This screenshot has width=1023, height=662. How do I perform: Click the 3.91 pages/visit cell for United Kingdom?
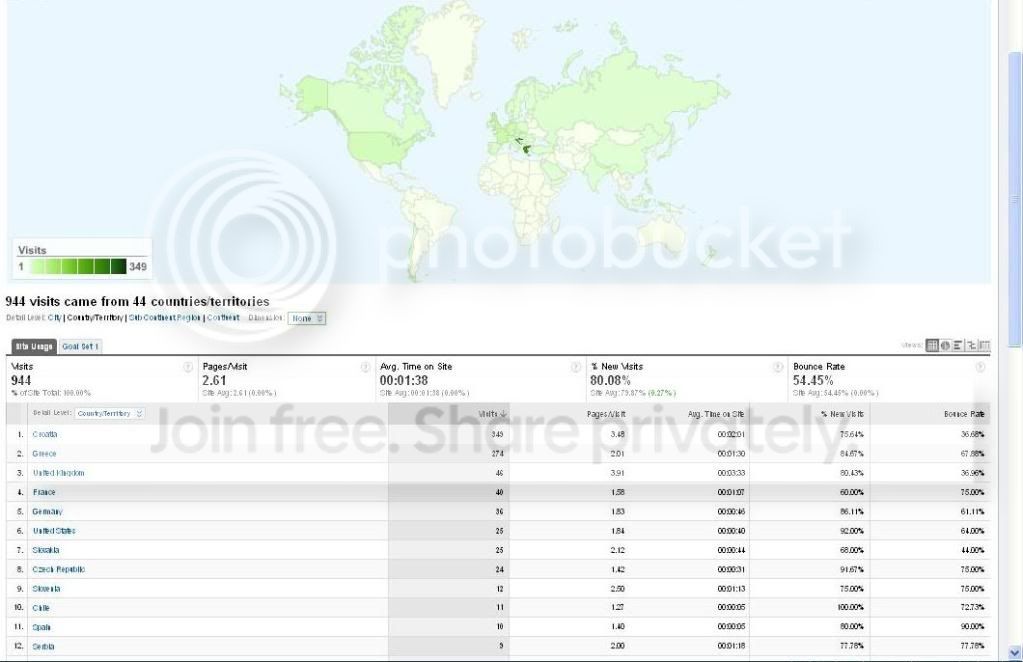(618, 473)
